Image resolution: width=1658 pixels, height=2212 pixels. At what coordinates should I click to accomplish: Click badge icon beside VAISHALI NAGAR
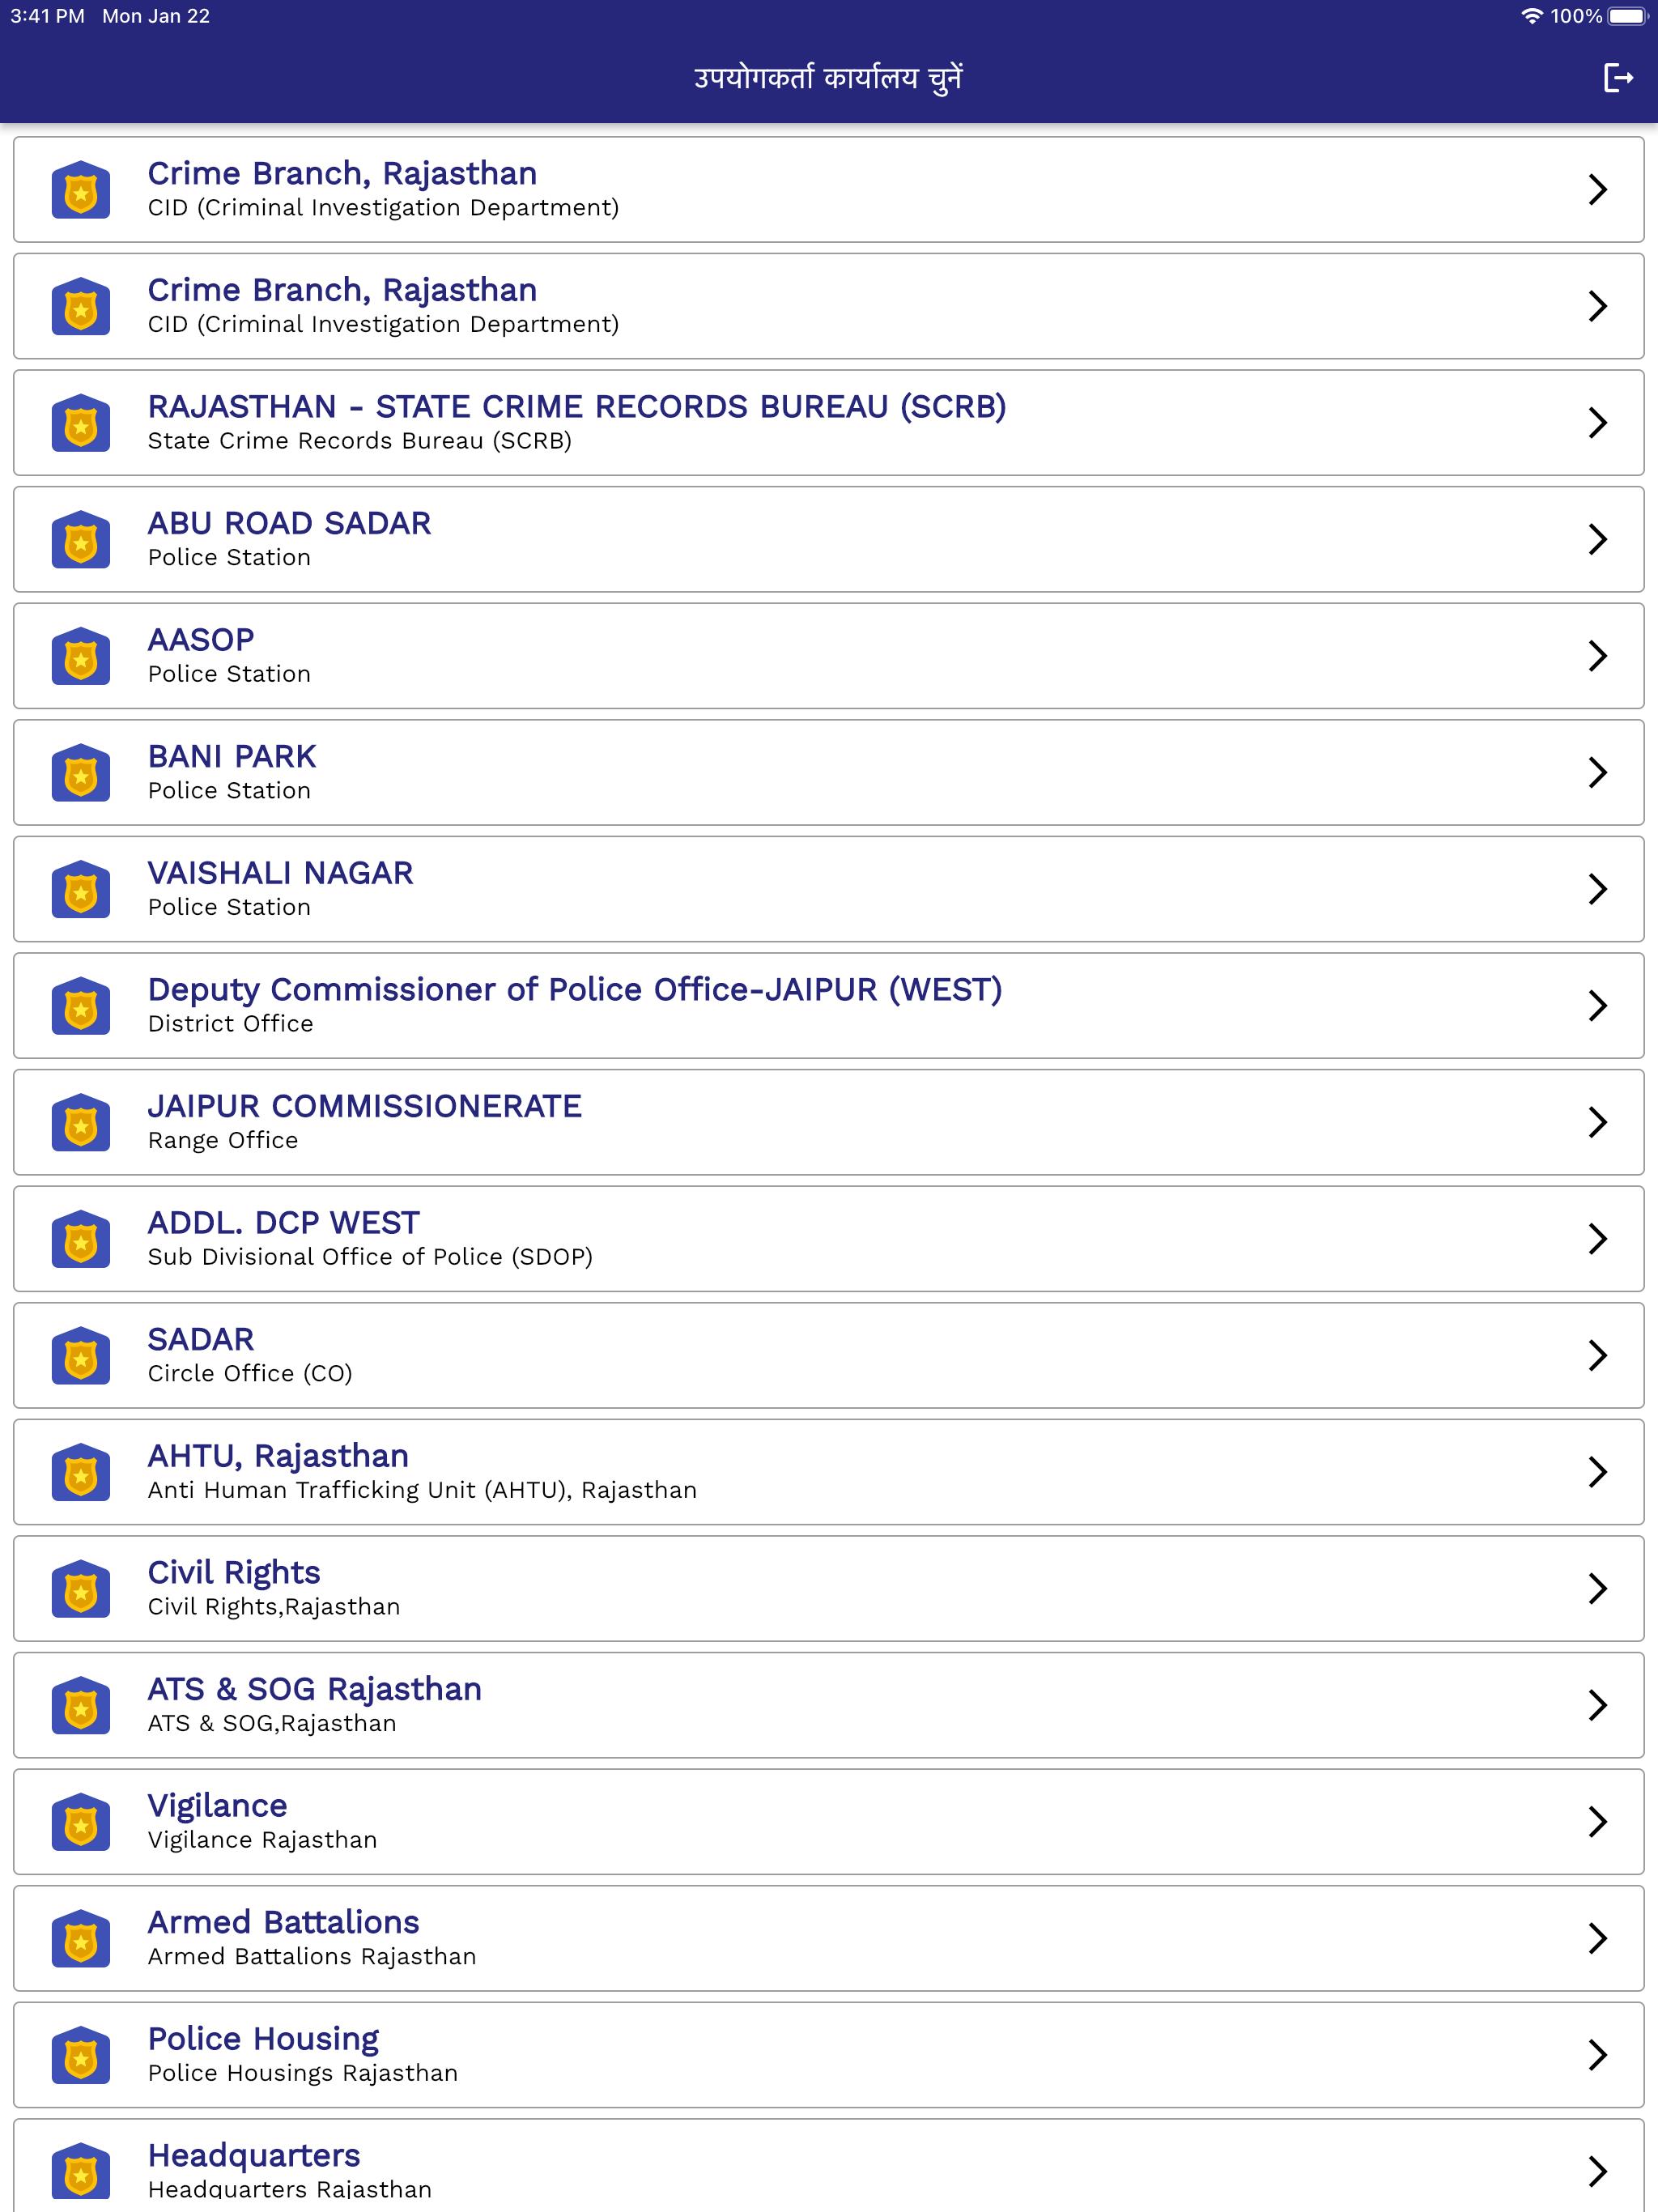pyautogui.click(x=81, y=889)
